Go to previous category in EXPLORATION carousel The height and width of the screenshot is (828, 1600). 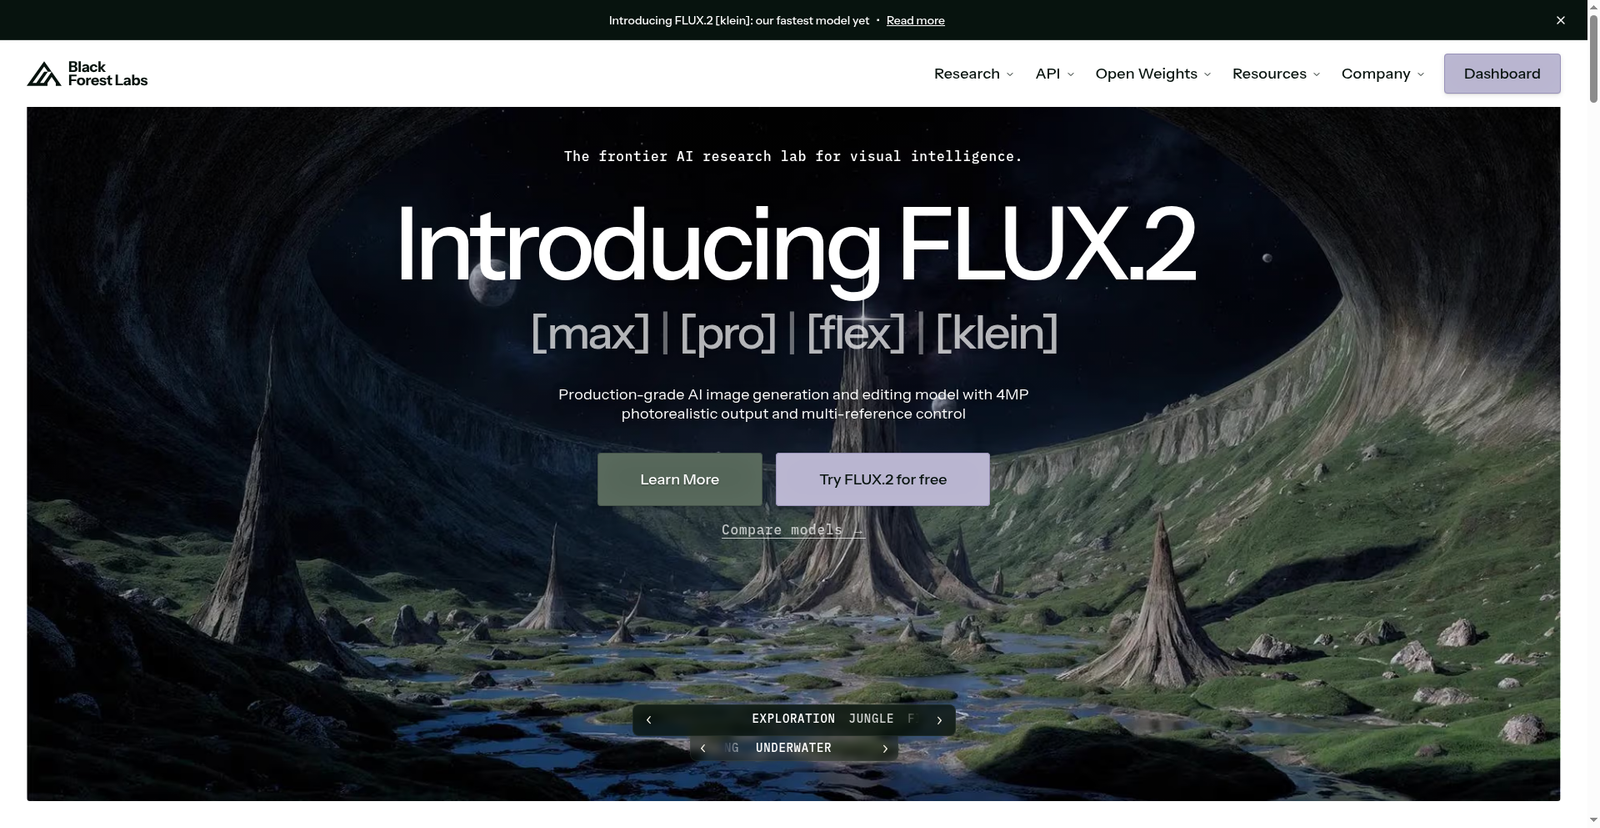648,720
